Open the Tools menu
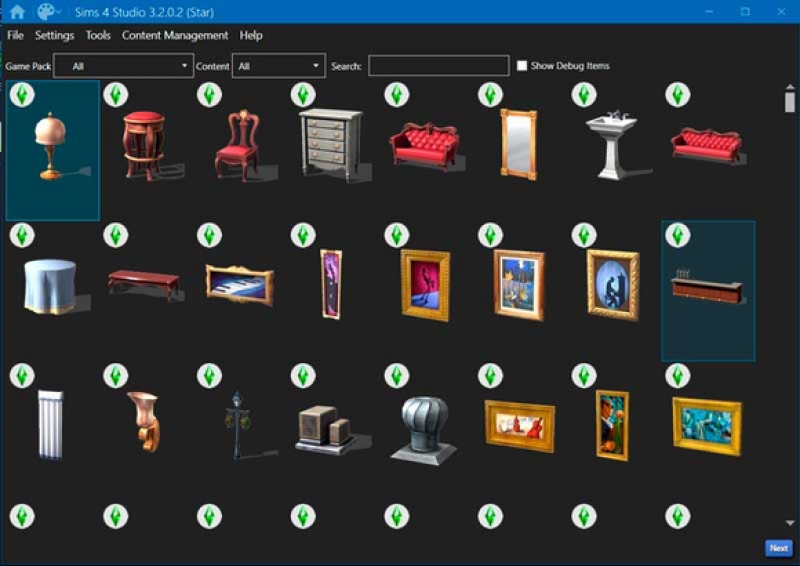Viewport: 800px width, 566px height. 98,35
